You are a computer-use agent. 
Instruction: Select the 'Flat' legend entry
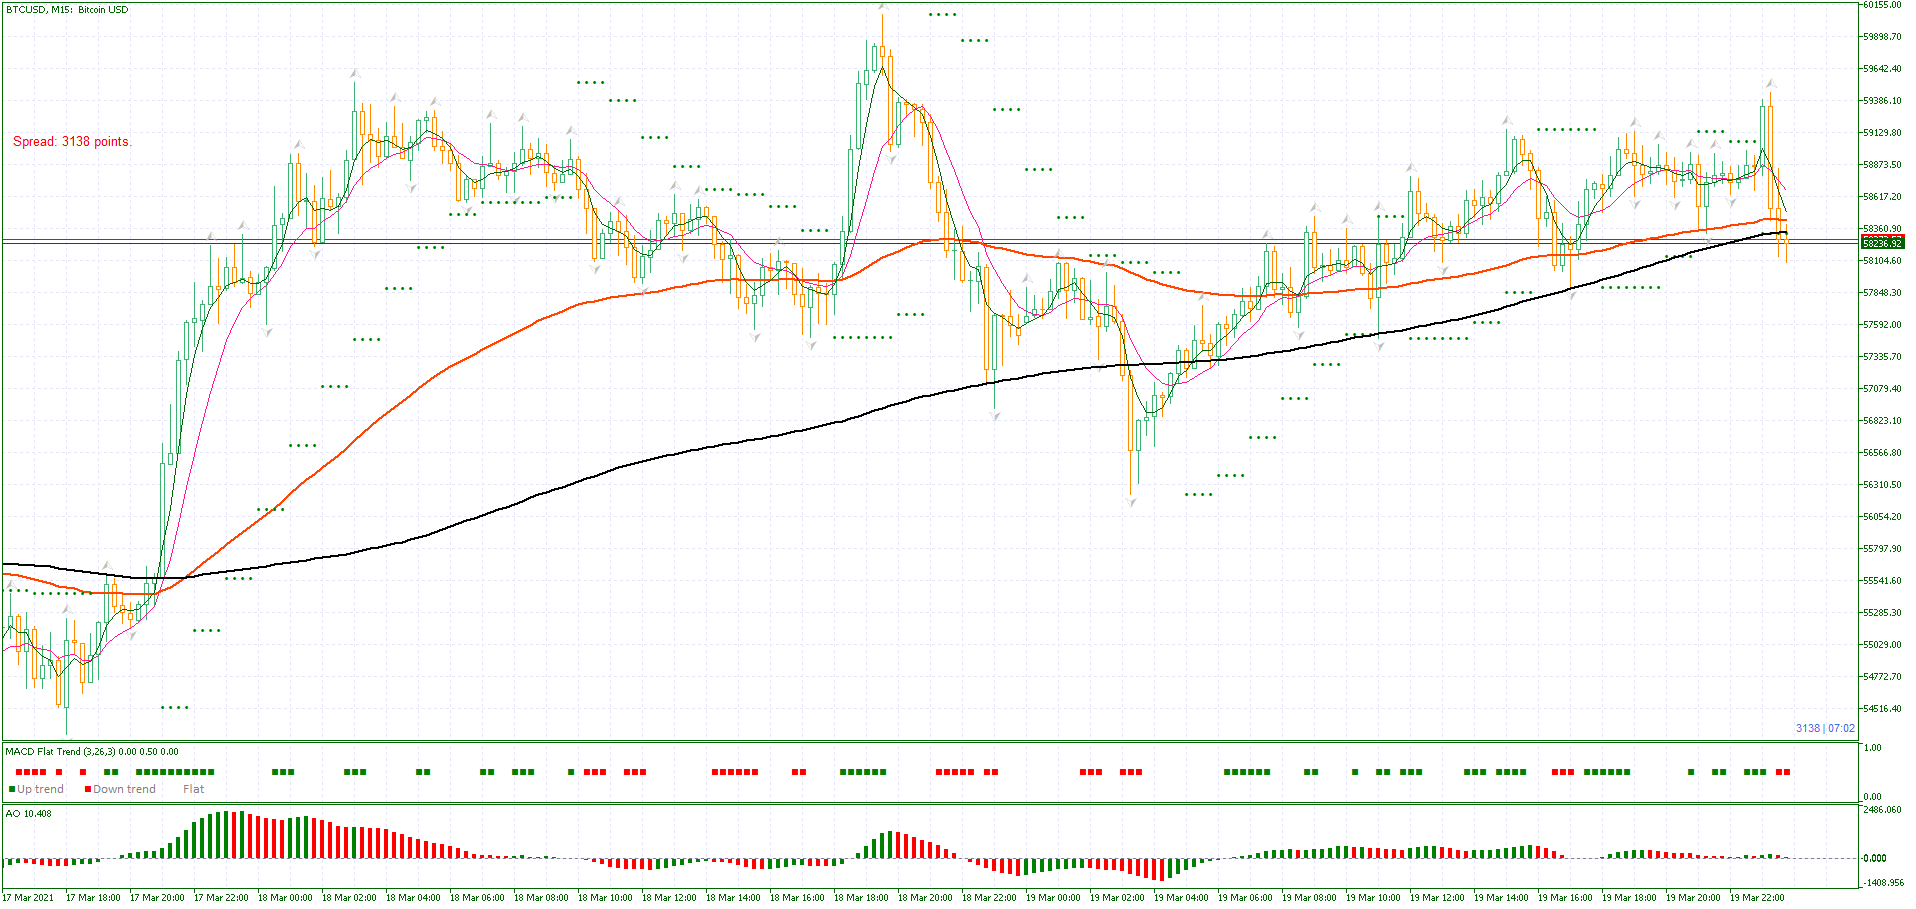[193, 789]
